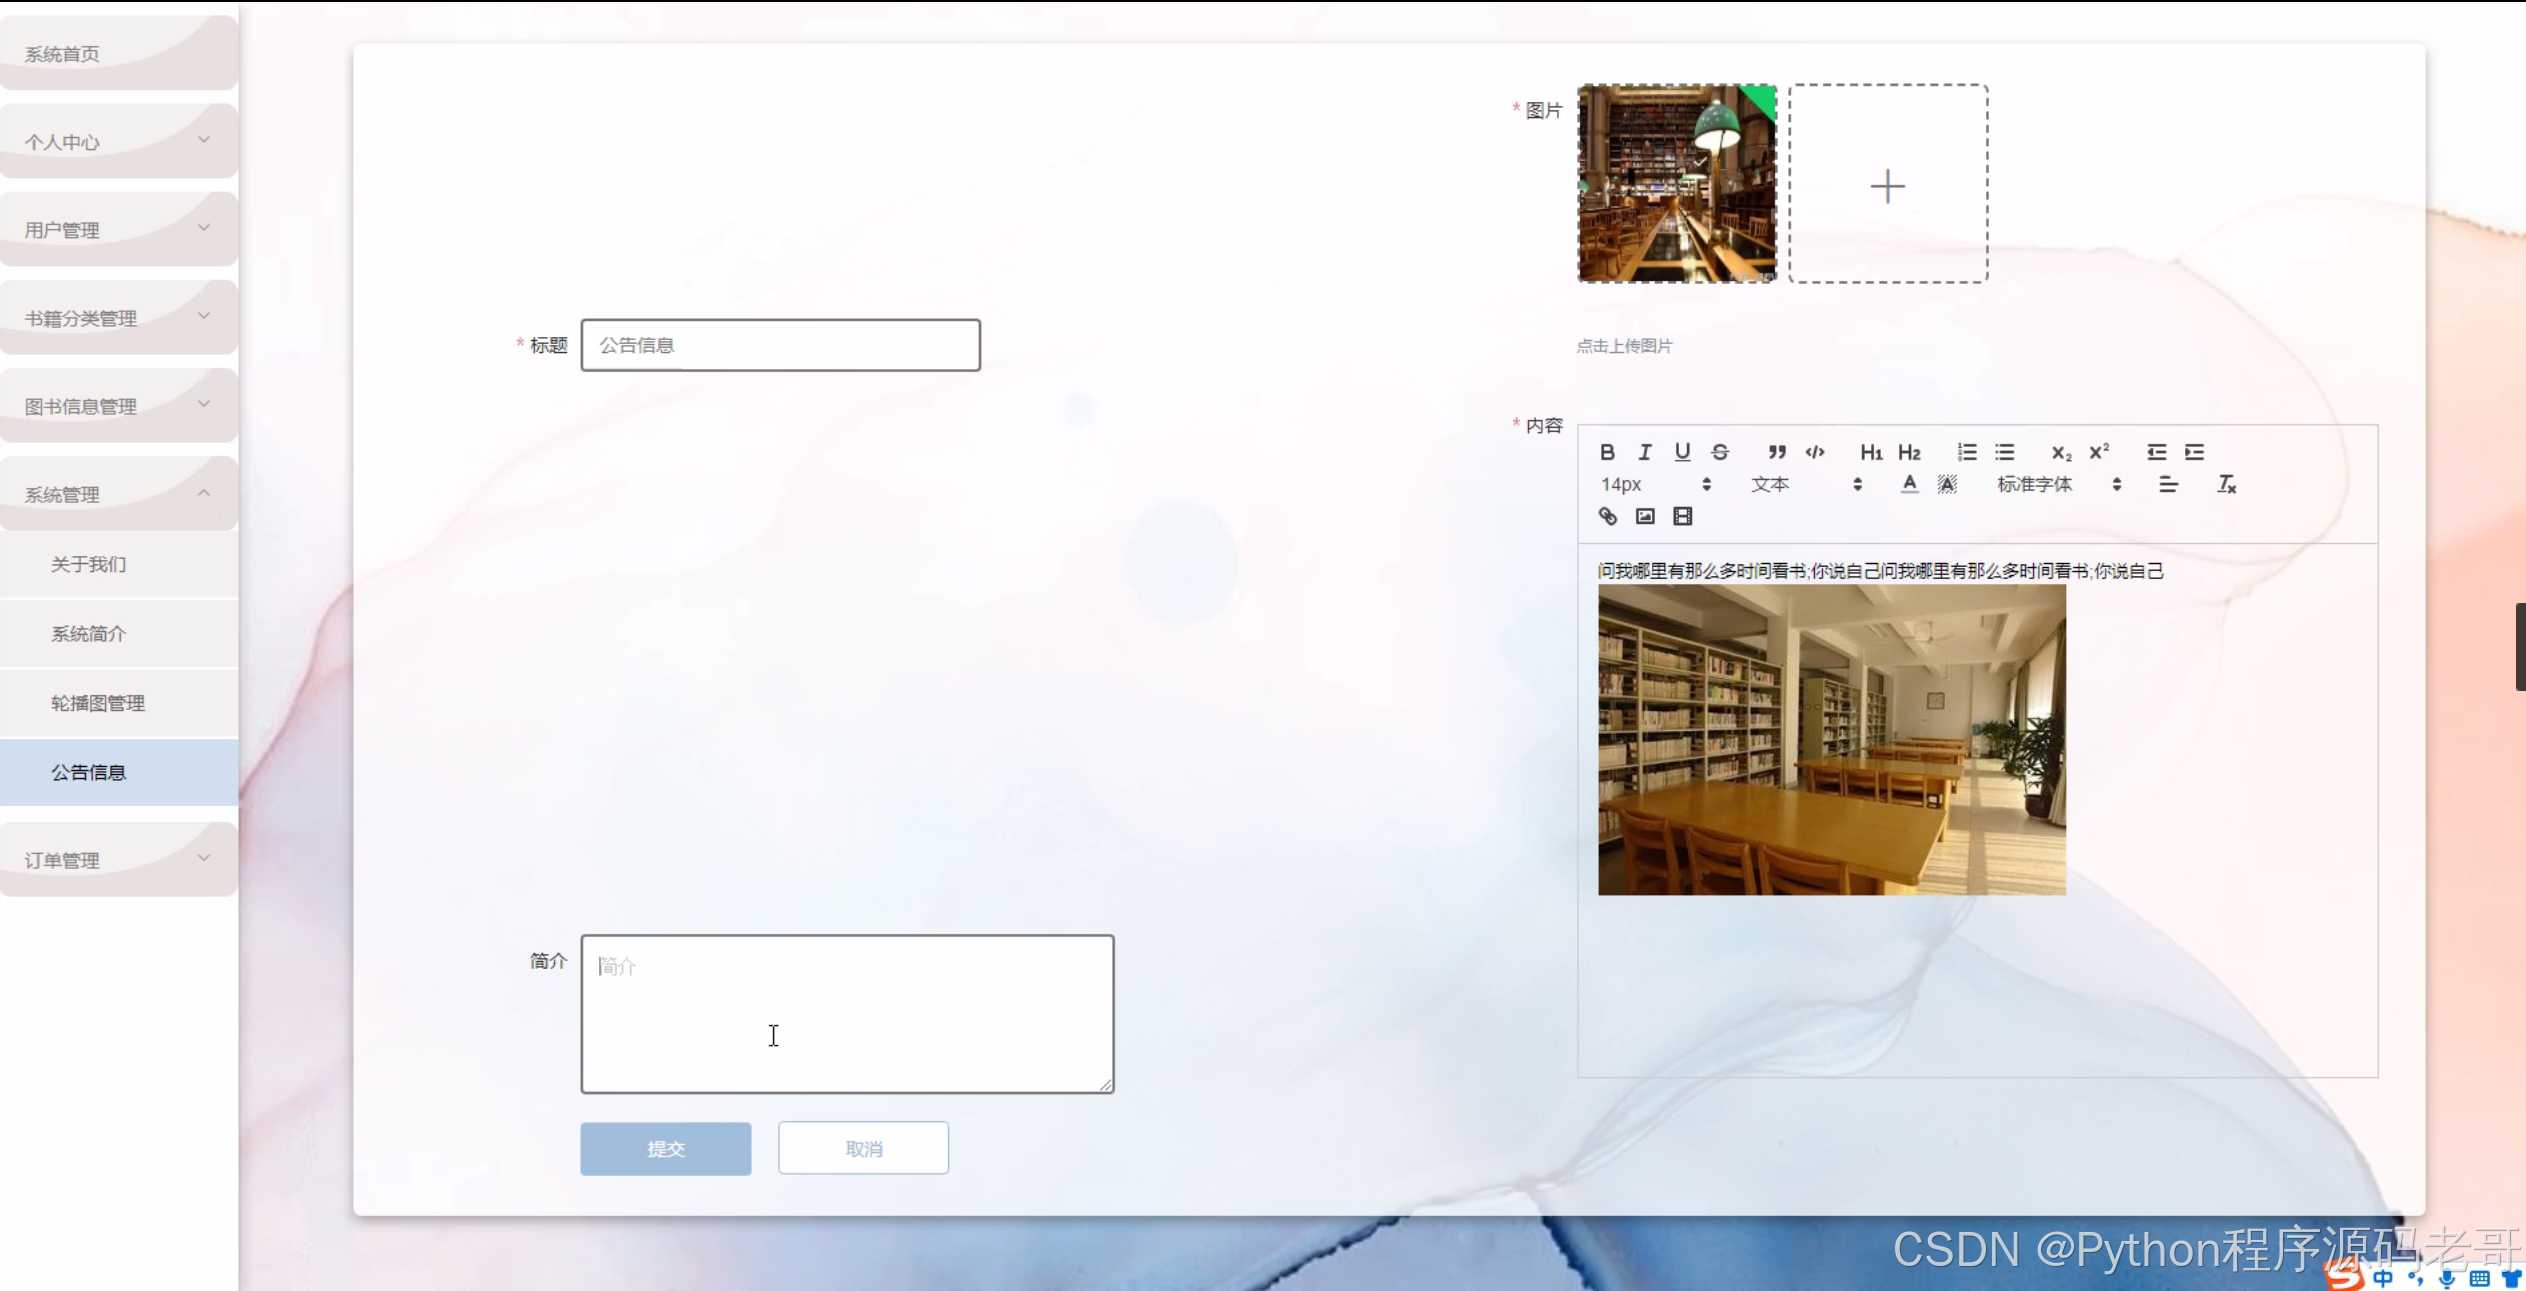
Task: Toggle bold formatting in content editor
Action: pos(1607,452)
